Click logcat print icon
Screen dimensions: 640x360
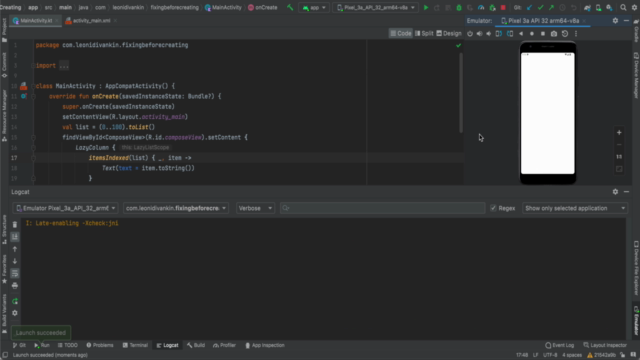click(x=15, y=286)
